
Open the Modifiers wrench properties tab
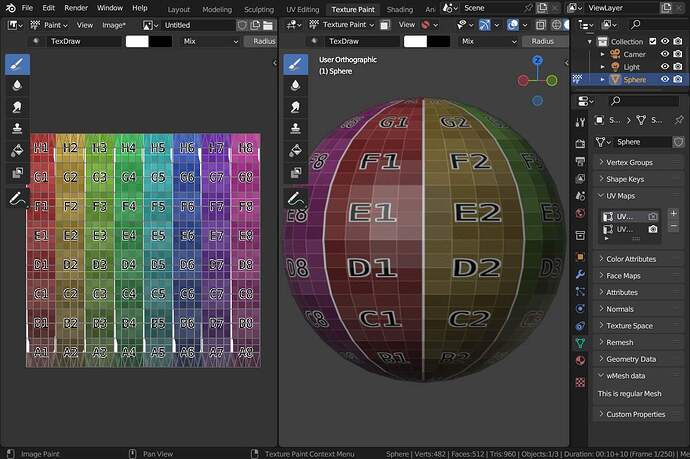coord(580,275)
